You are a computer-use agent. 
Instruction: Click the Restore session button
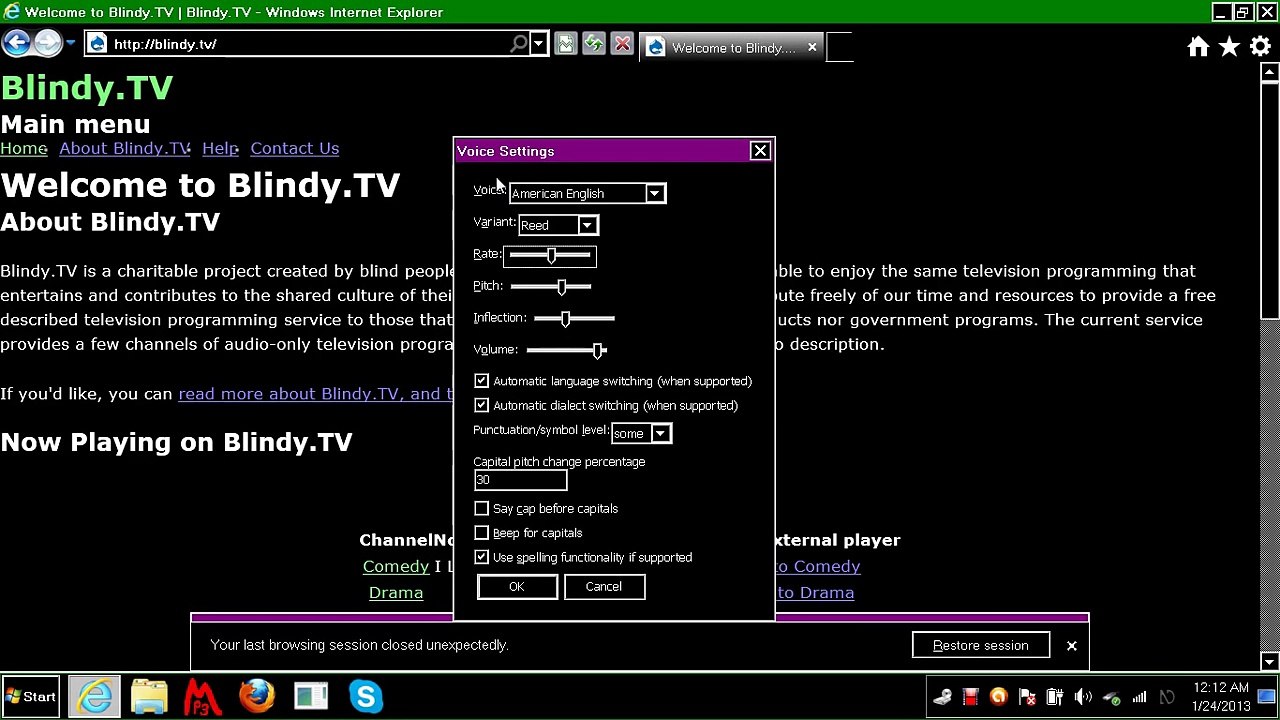[981, 645]
